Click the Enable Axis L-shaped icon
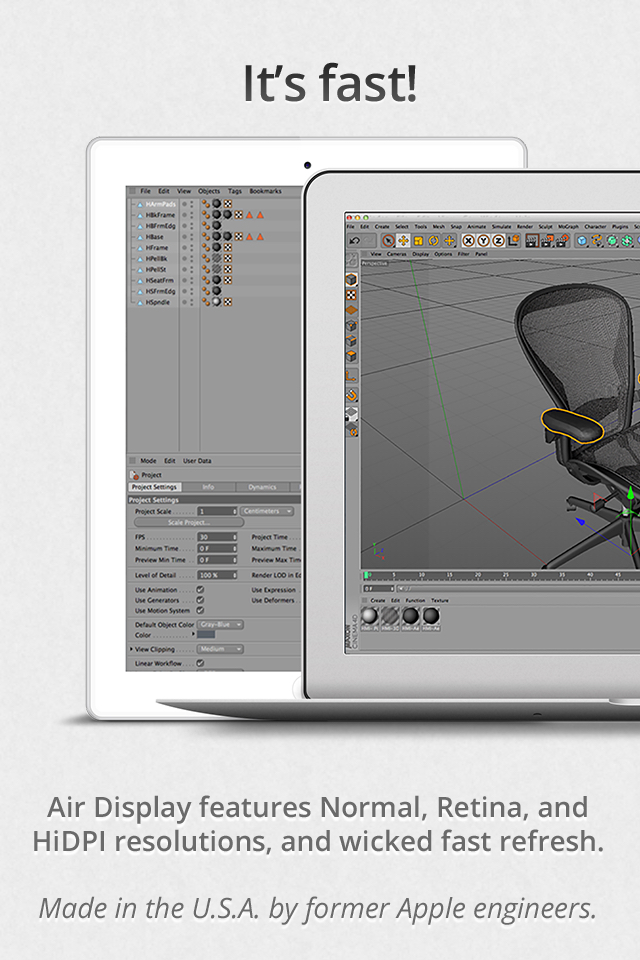Image resolution: width=640 pixels, height=960 pixels. (x=352, y=376)
